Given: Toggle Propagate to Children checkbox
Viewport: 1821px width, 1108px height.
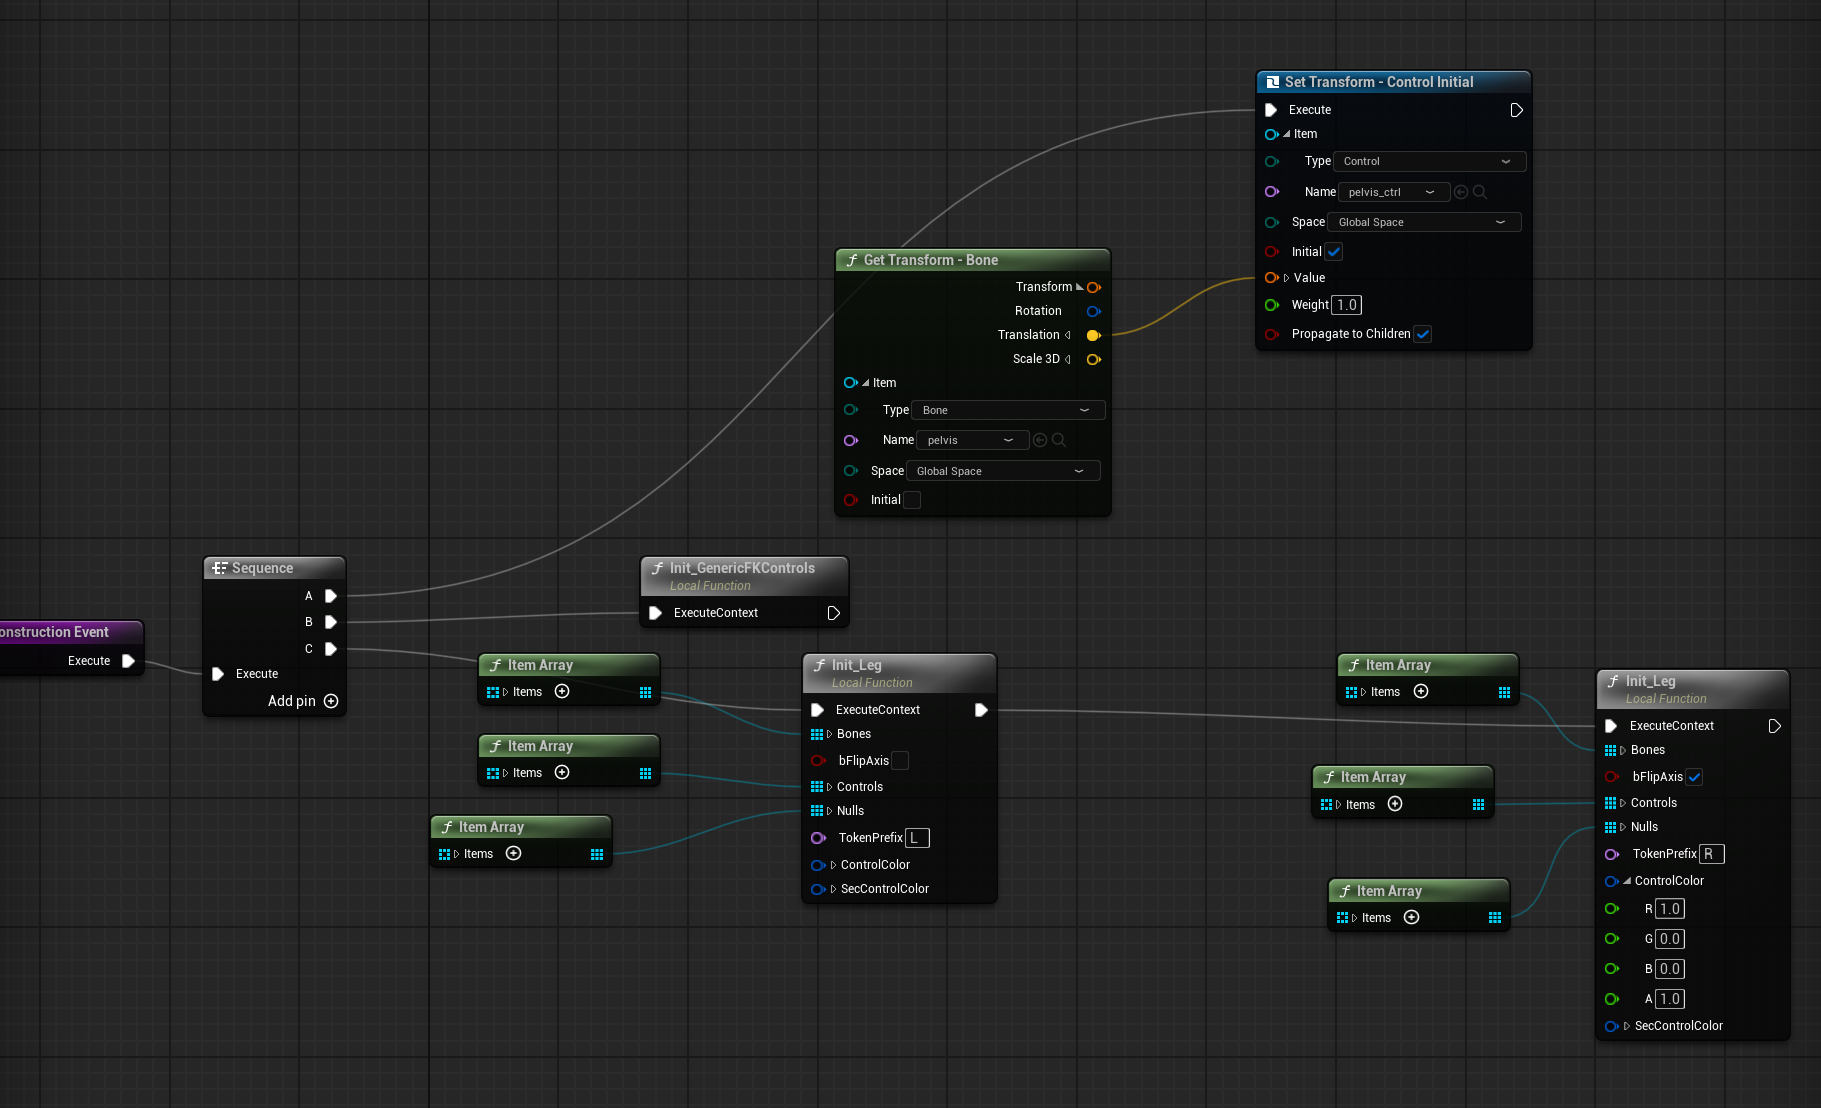Looking at the screenshot, I should pos(1423,334).
